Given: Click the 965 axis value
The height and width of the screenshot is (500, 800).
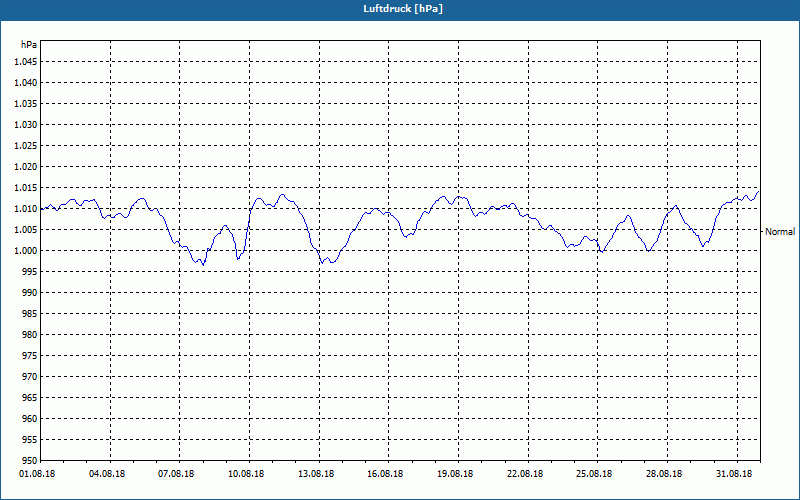Looking at the screenshot, I should click(30, 397).
